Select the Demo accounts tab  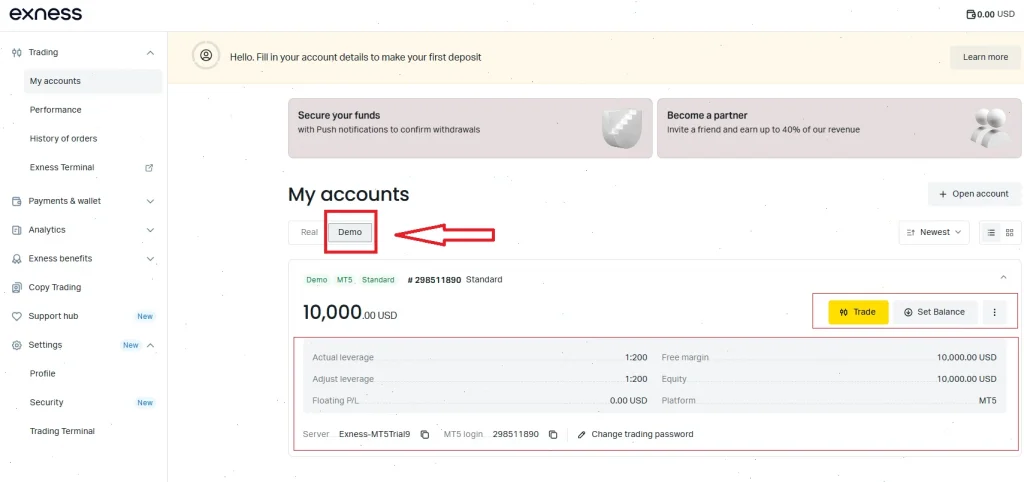click(x=350, y=232)
